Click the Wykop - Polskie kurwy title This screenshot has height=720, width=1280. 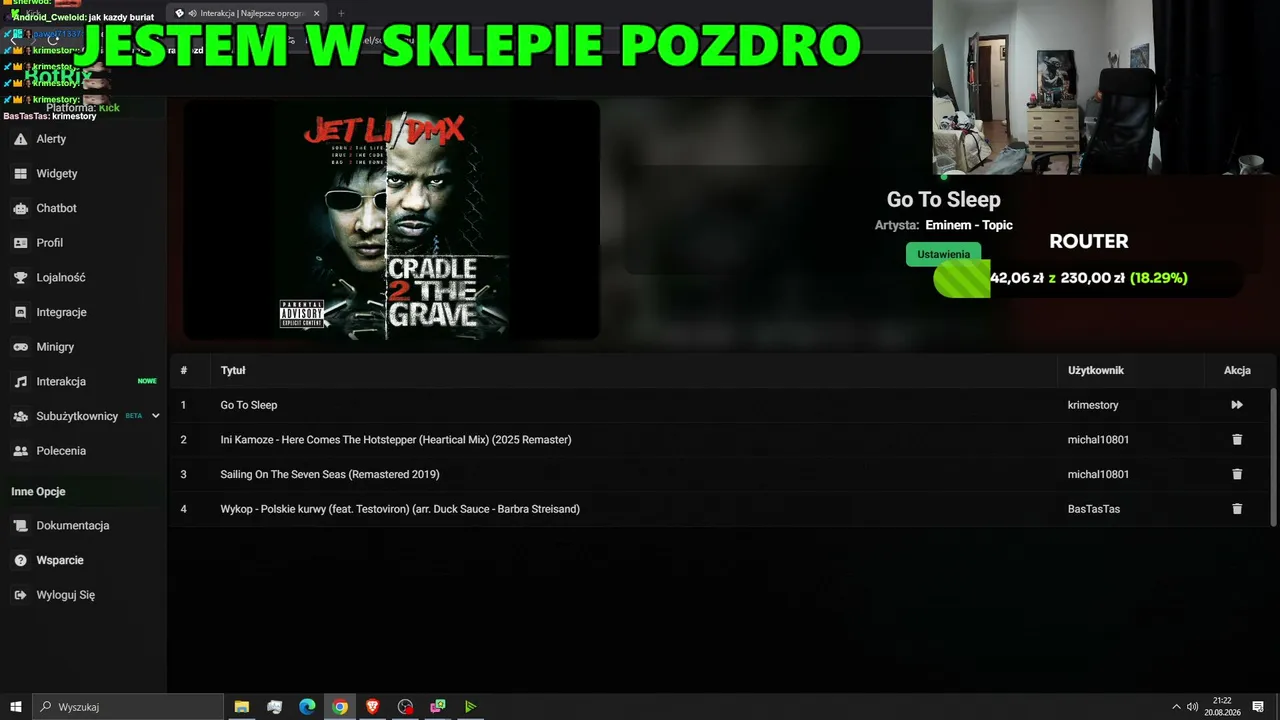[x=400, y=509]
